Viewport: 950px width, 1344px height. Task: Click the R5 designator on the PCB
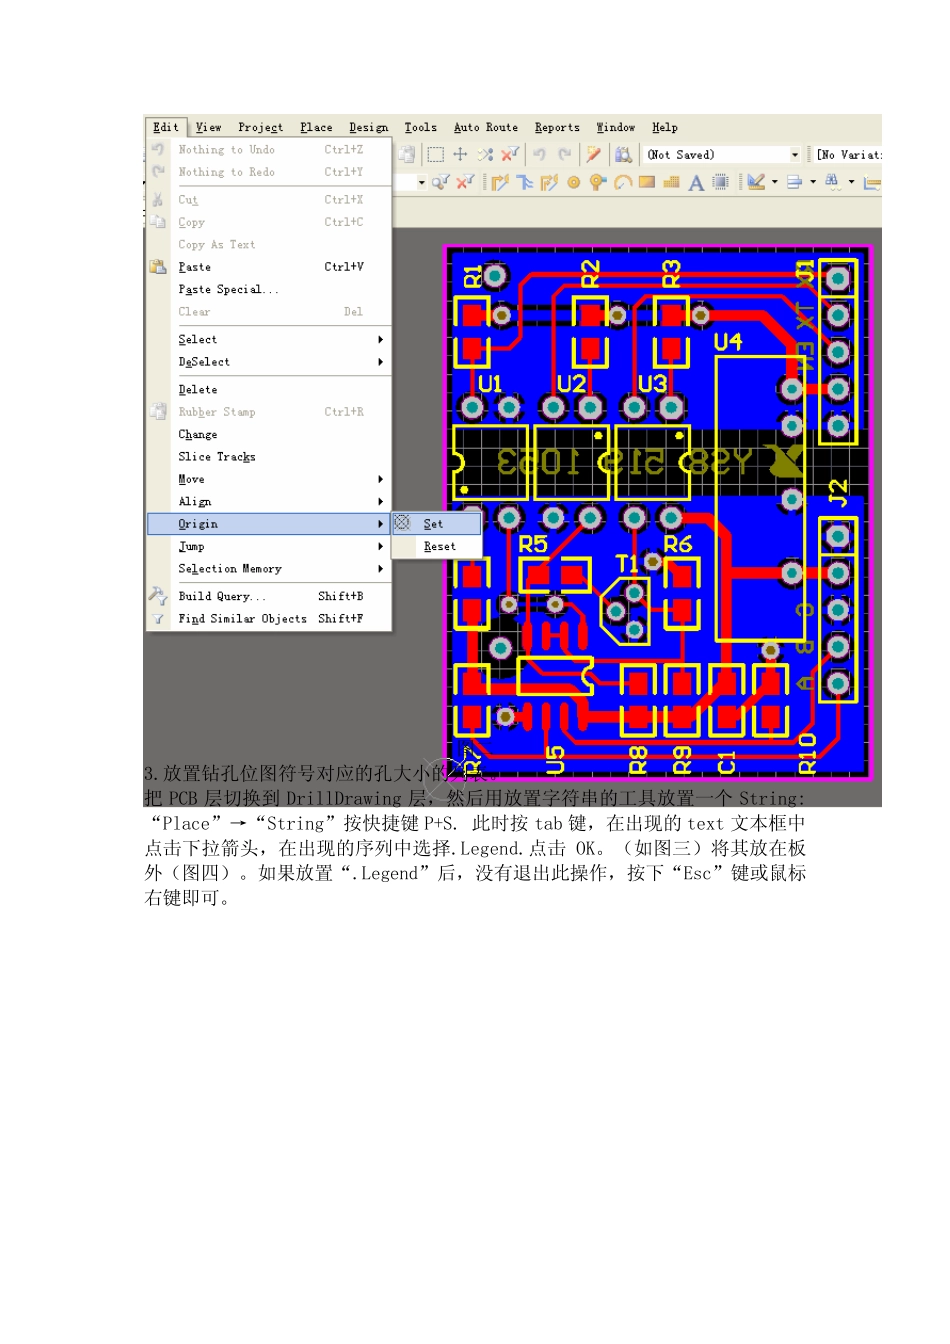coord(533,544)
